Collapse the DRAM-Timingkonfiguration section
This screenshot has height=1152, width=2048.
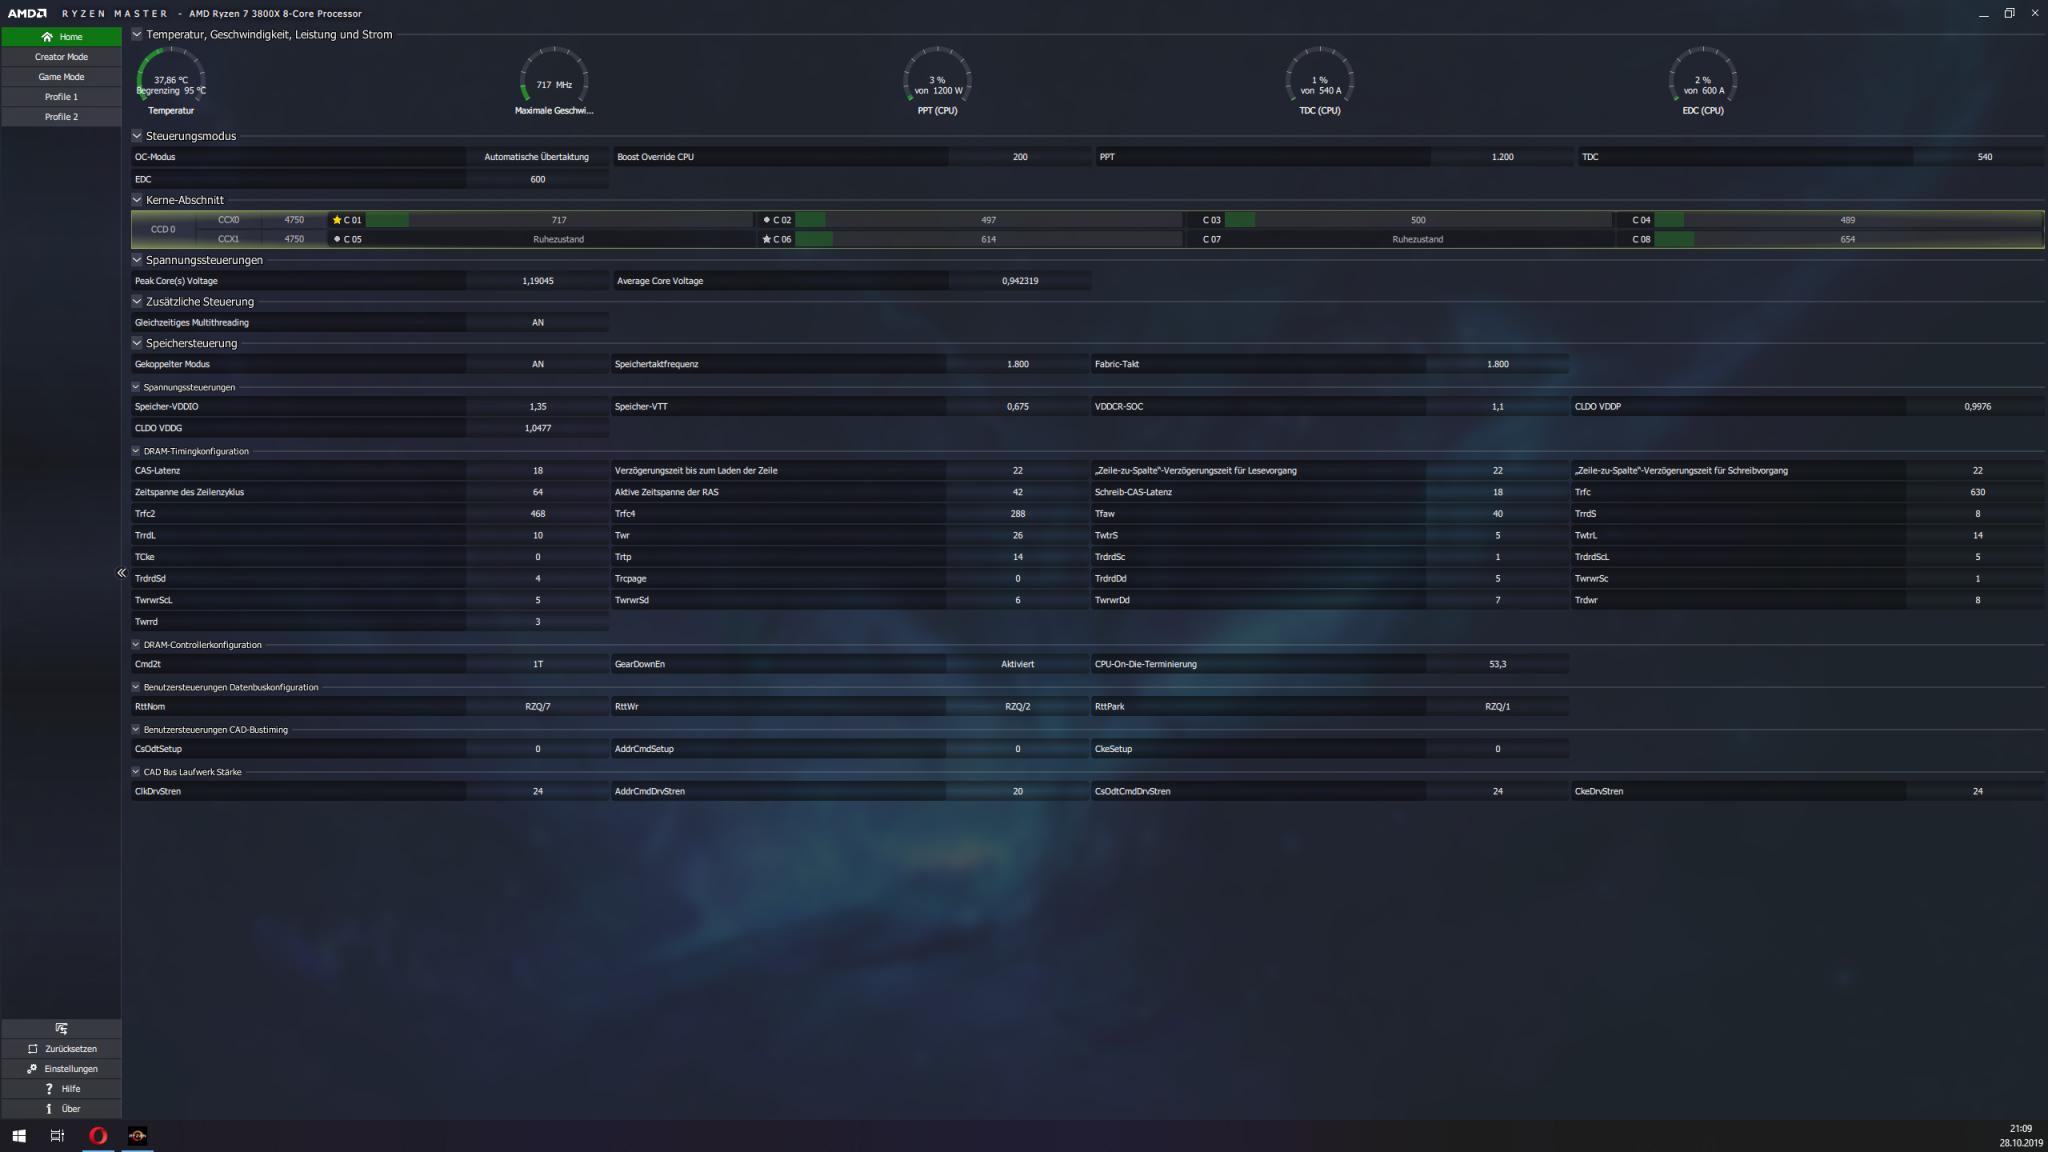pyautogui.click(x=136, y=451)
